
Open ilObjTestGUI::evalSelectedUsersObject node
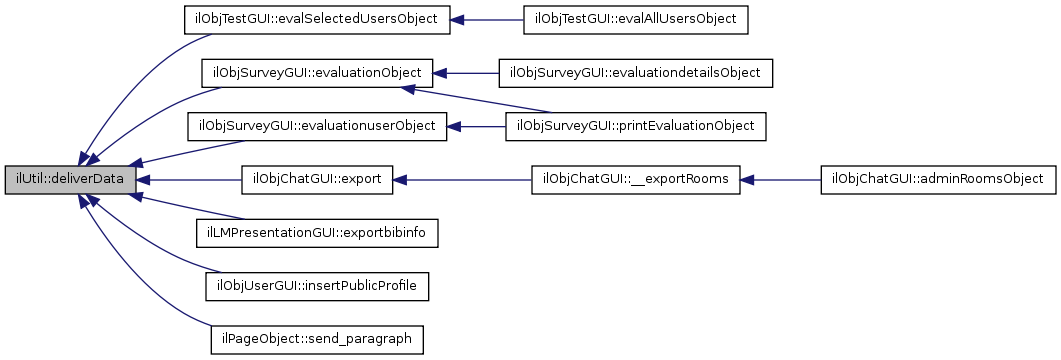coord(317,19)
